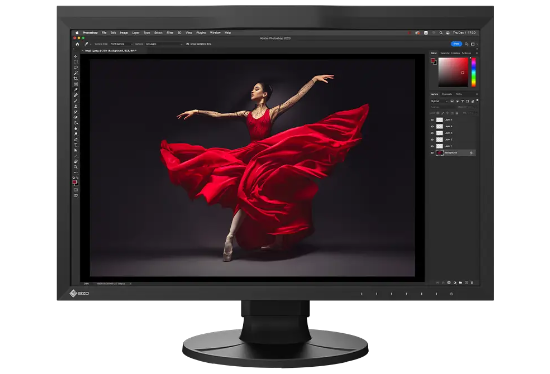Open the Image menu
Viewport: 550px width, 374px height.
[124, 33]
